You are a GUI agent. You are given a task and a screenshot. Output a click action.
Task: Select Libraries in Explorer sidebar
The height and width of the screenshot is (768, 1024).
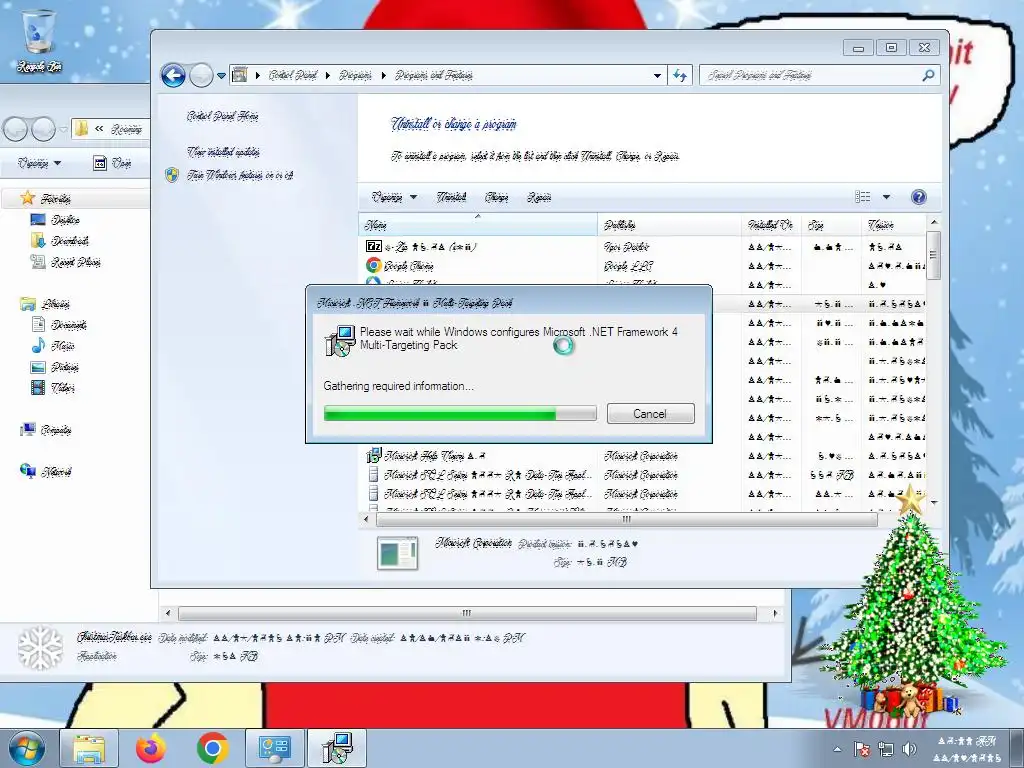point(56,304)
